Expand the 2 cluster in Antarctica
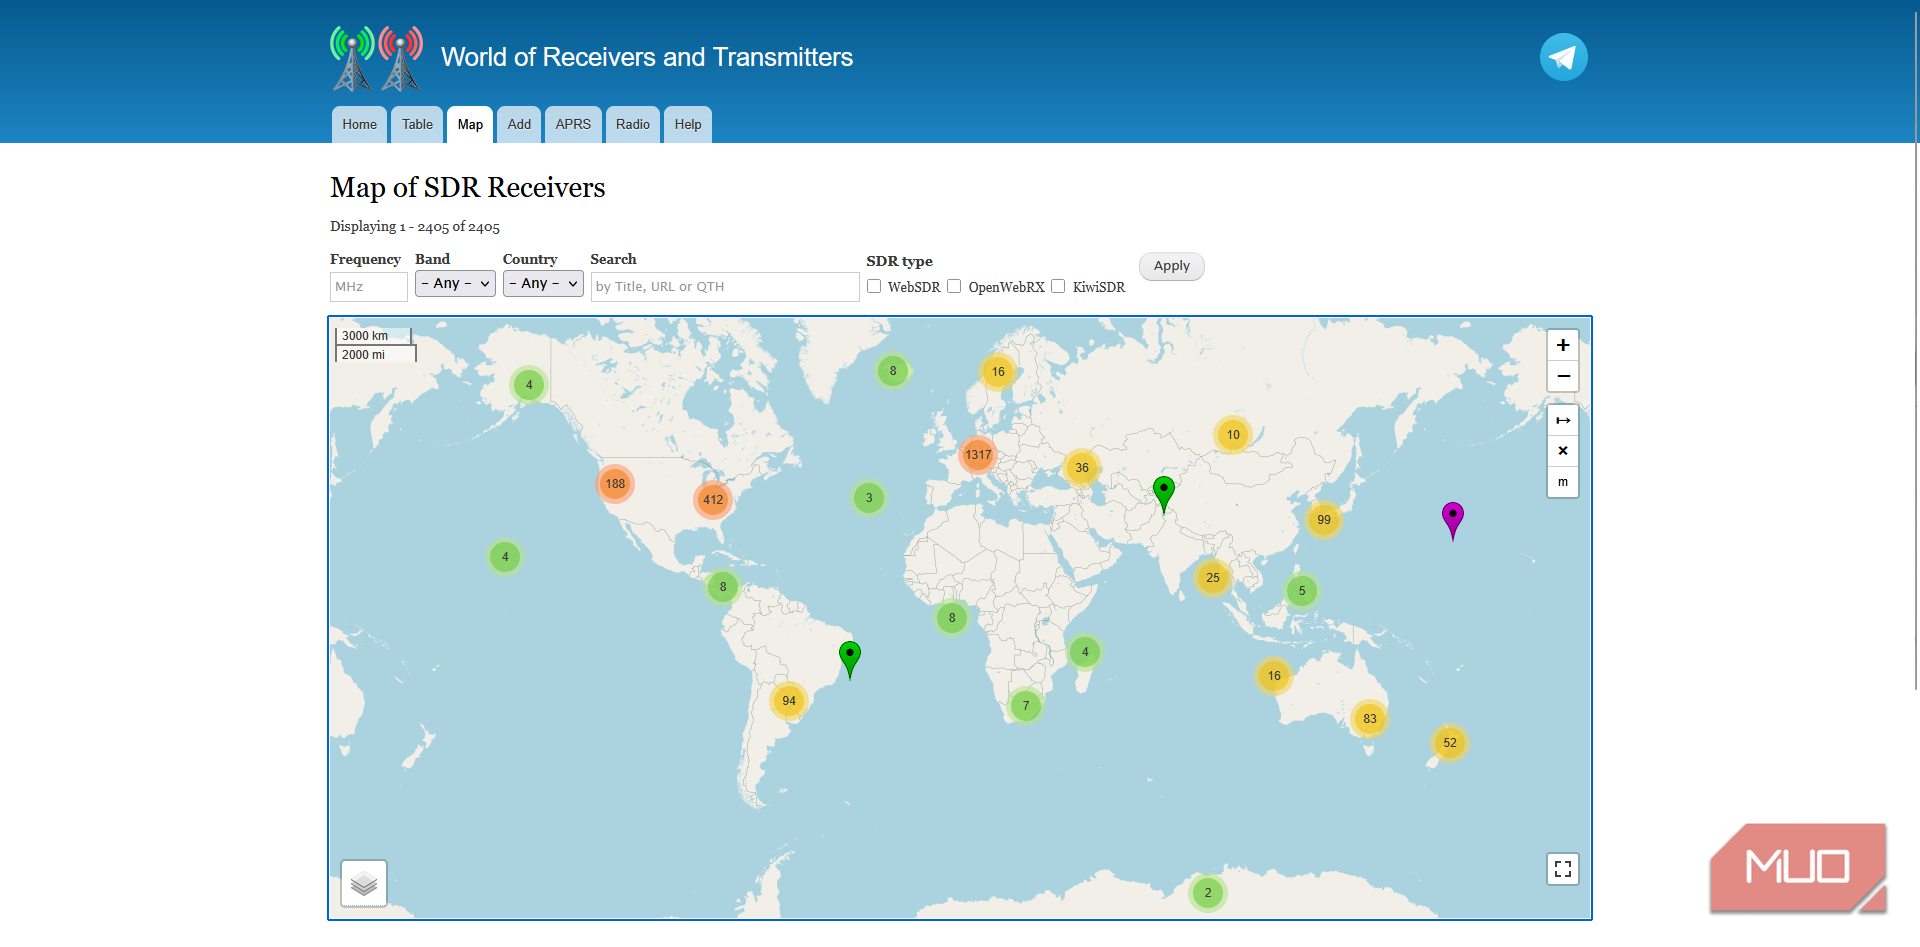1920x947 pixels. [1208, 892]
